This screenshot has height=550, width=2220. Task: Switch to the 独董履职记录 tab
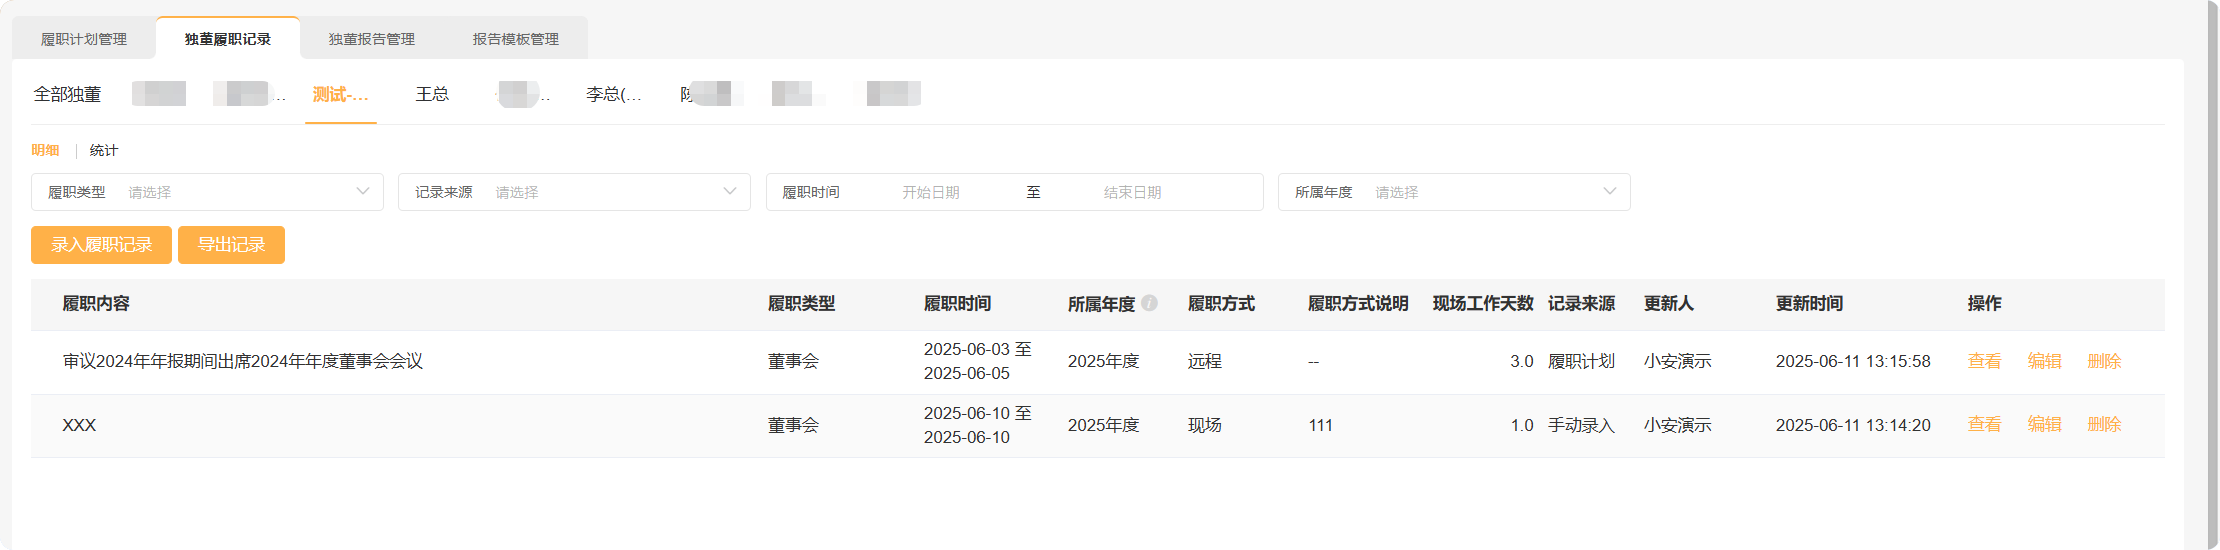tap(228, 39)
